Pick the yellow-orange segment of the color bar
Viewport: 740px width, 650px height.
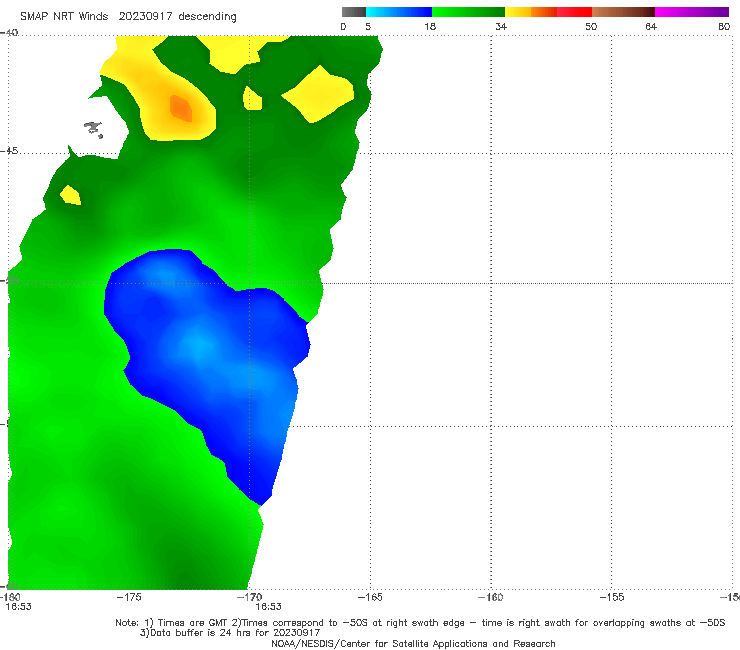click(x=531, y=12)
